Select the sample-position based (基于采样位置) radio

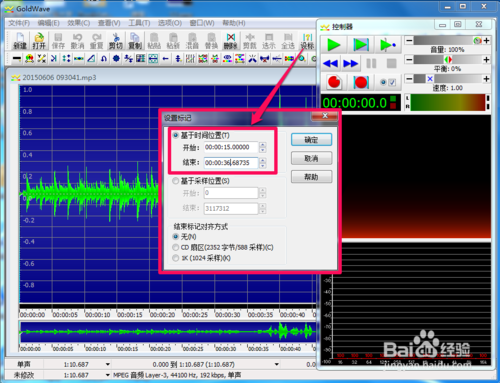coord(176,181)
